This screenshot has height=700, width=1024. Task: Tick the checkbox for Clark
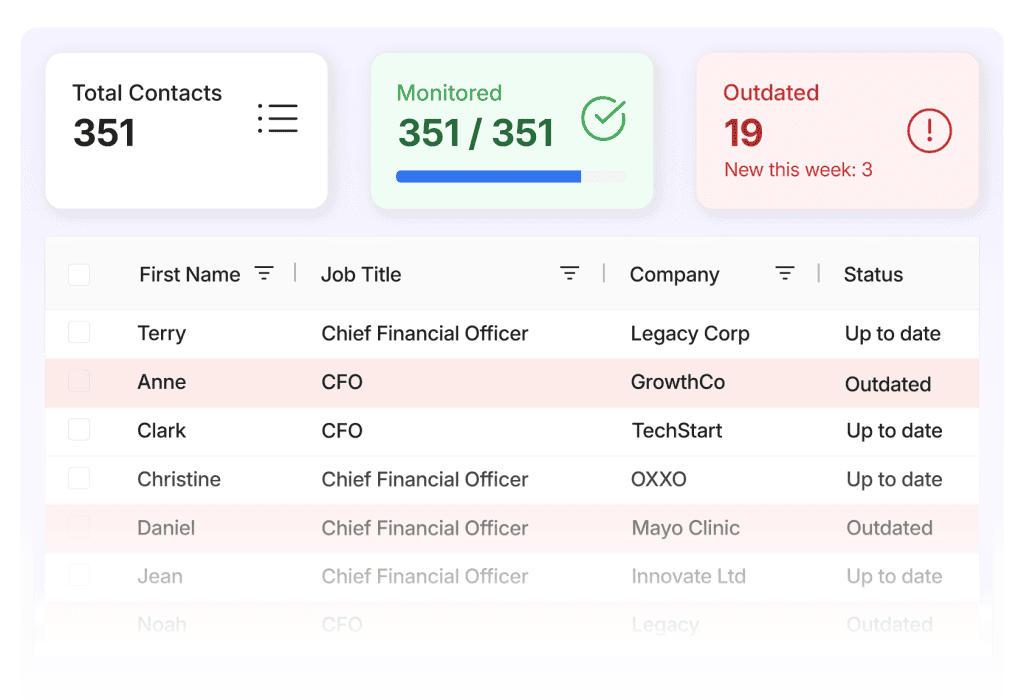click(79, 430)
